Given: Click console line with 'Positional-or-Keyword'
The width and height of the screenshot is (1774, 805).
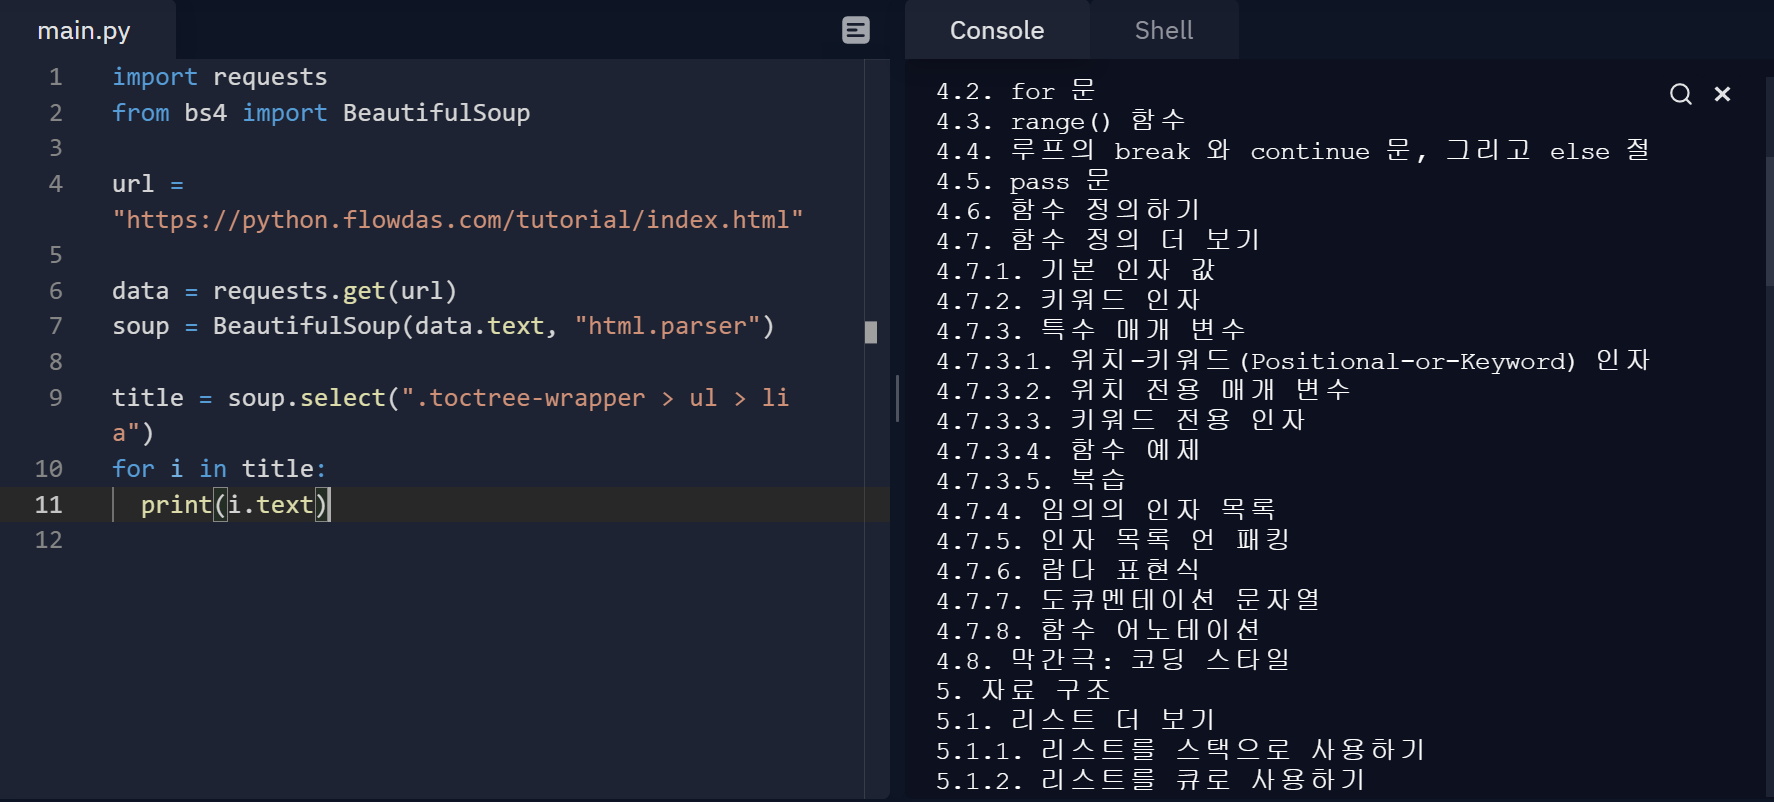Looking at the screenshot, I should point(1293,361).
